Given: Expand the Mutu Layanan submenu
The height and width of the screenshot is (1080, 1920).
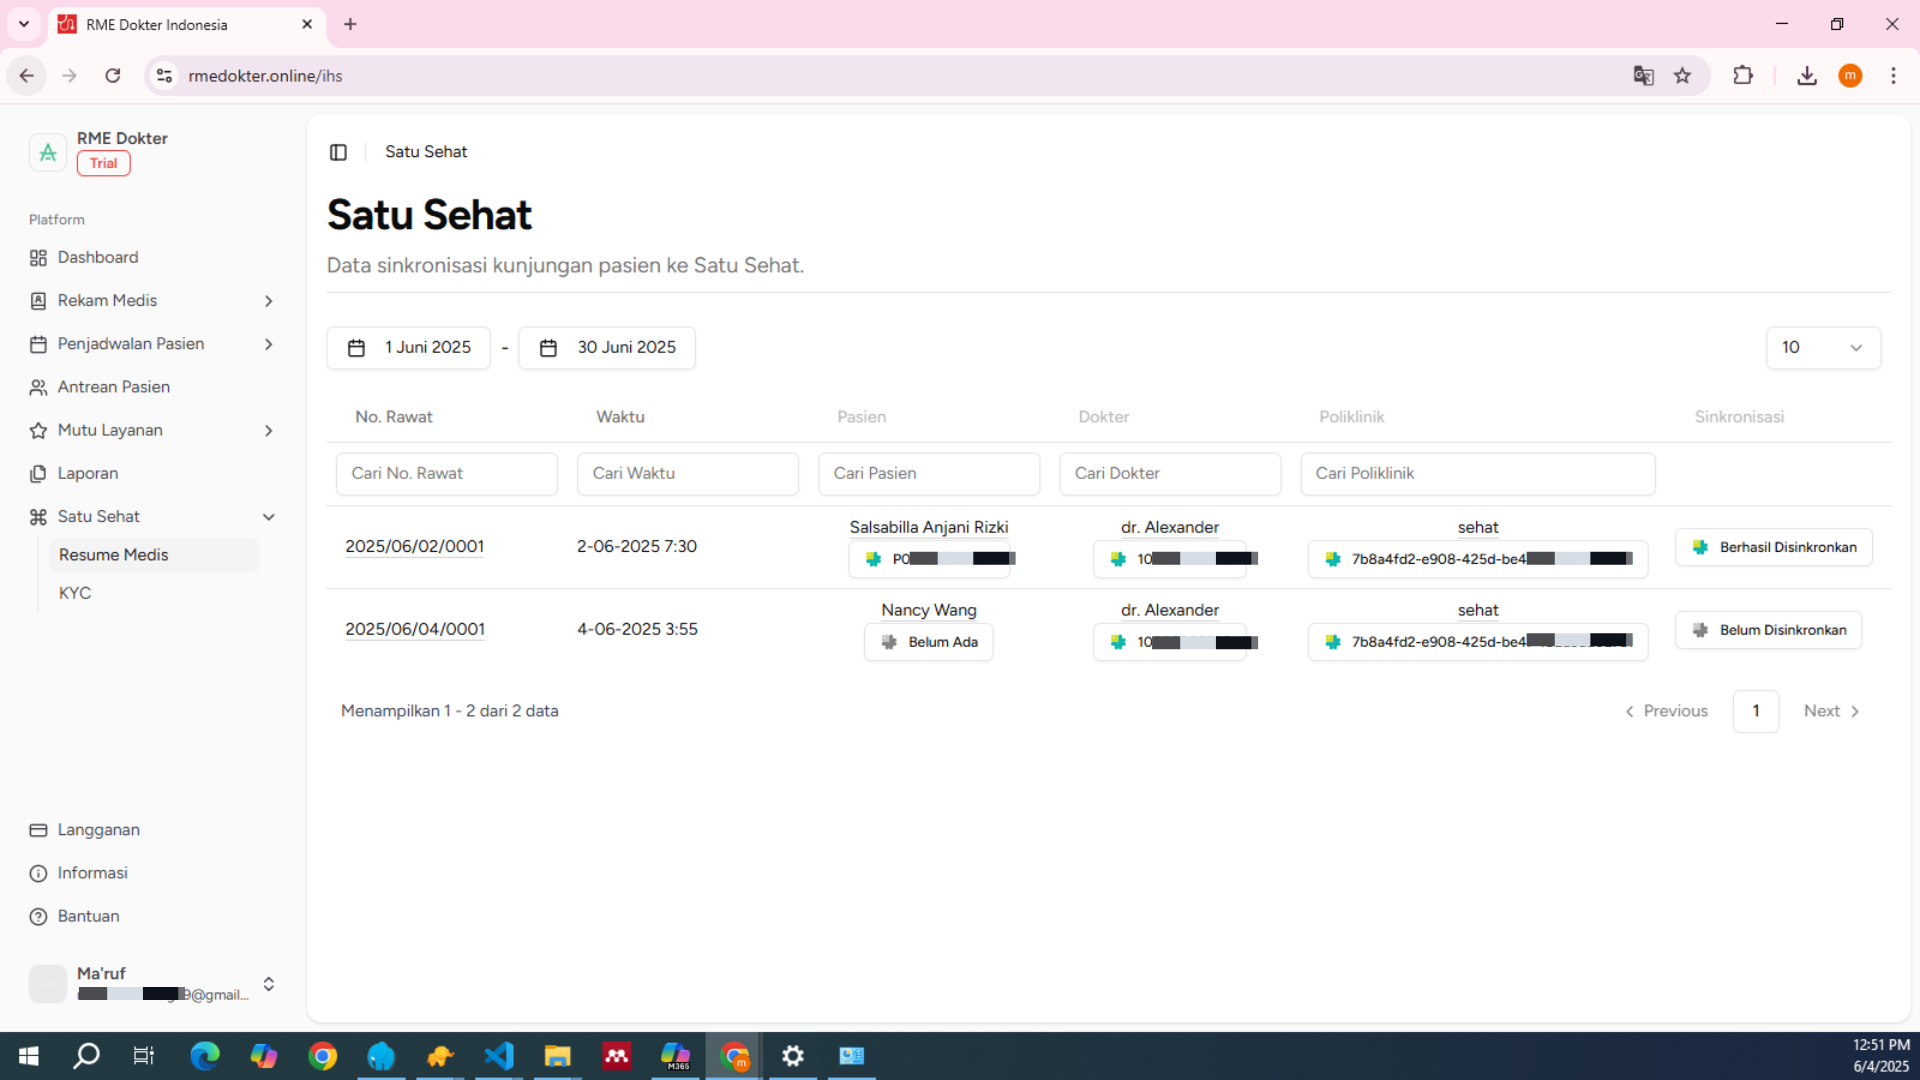Looking at the screenshot, I should (268, 431).
